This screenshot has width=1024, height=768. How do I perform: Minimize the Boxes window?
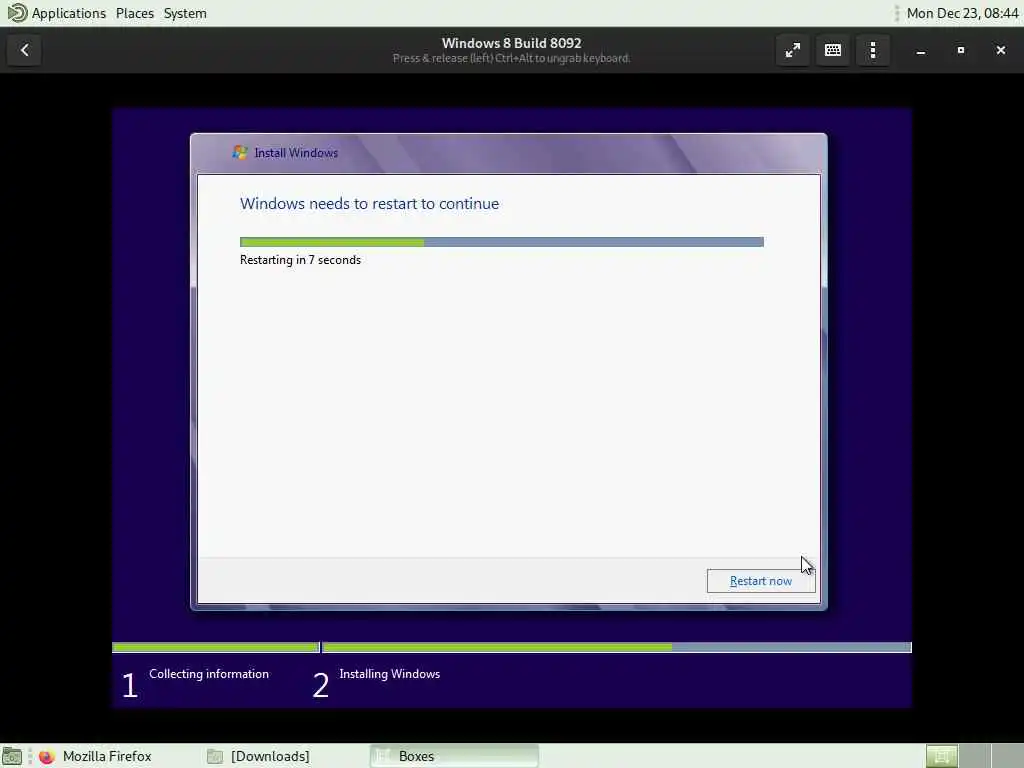(x=921, y=50)
